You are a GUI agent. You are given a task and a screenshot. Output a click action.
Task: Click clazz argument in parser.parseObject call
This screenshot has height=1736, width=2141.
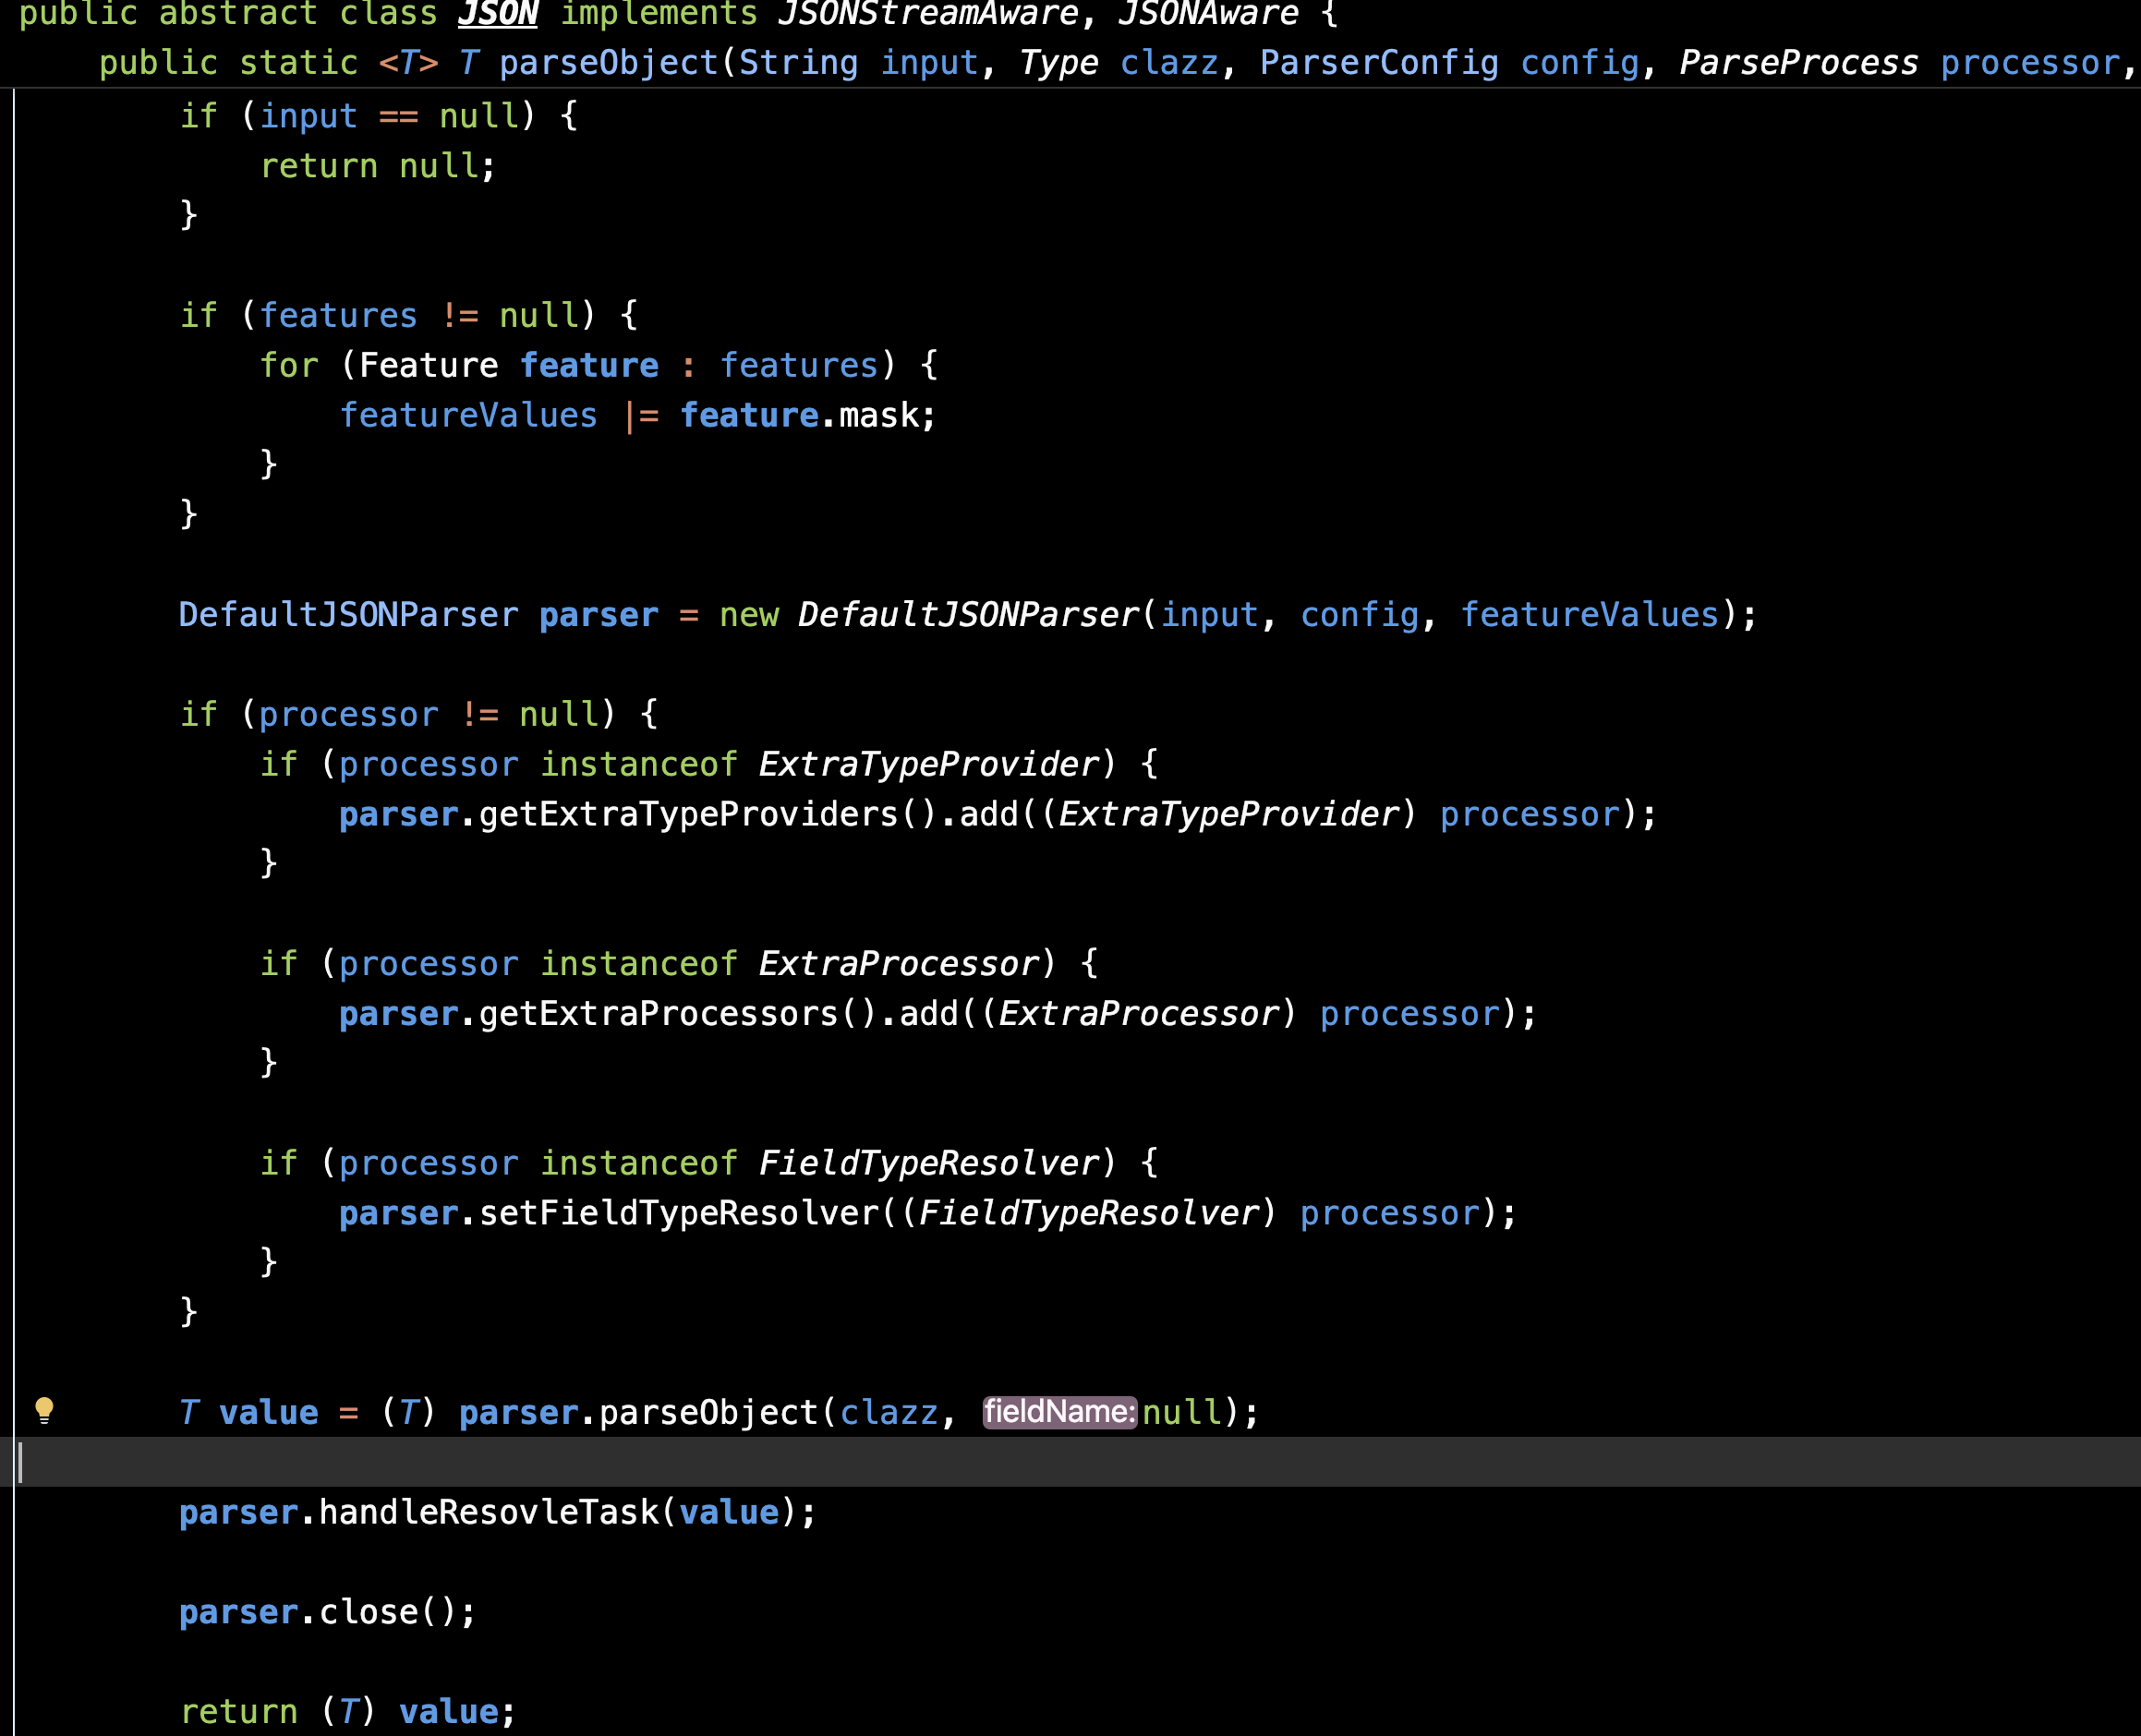(889, 1413)
